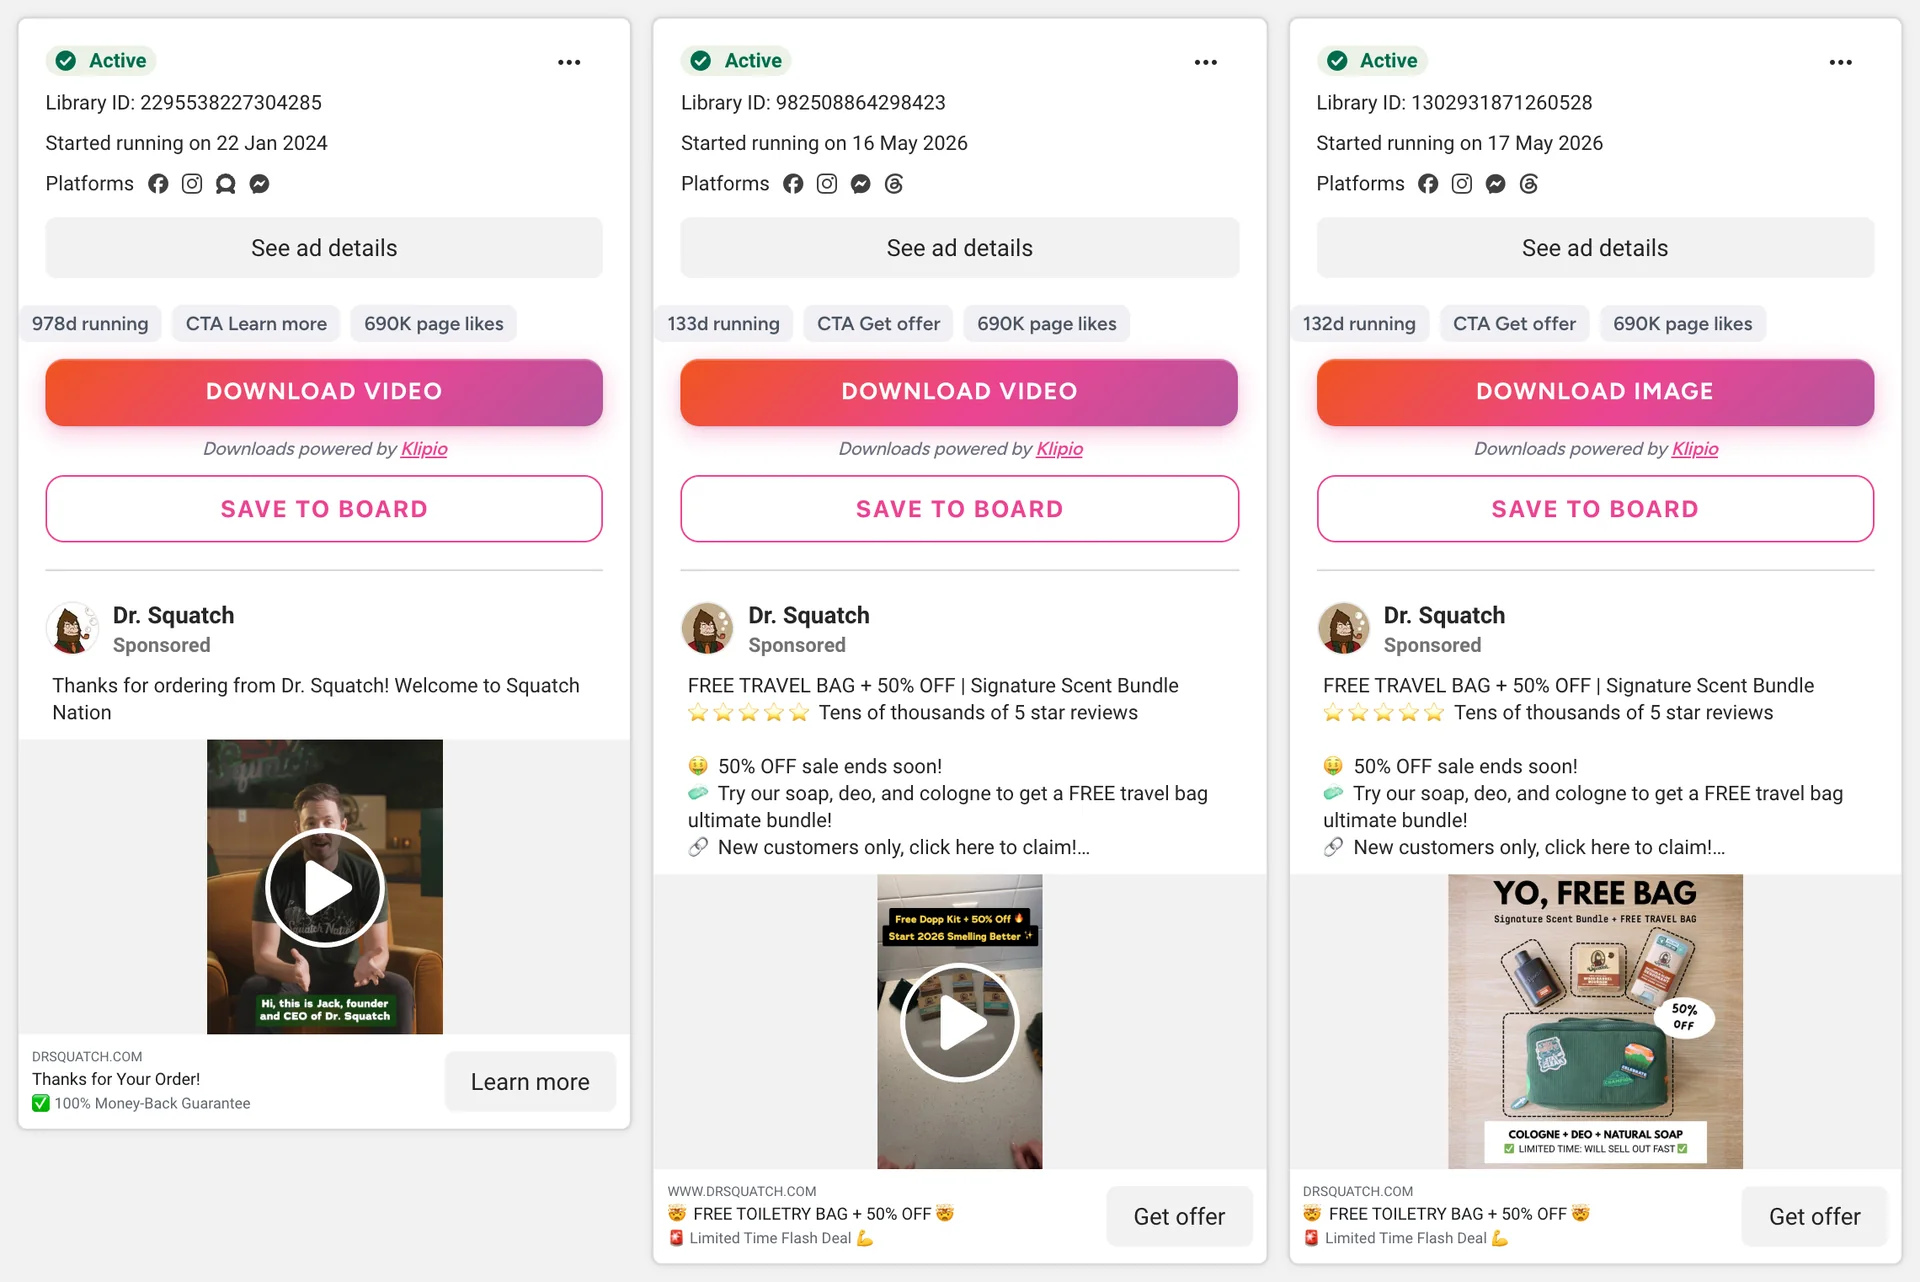Viewport: 1920px width, 1282px height.
Task: Click Instagram platform icon on 22 Jan 2024 ad
Action: pyautogui.click(x=192, y=184)
